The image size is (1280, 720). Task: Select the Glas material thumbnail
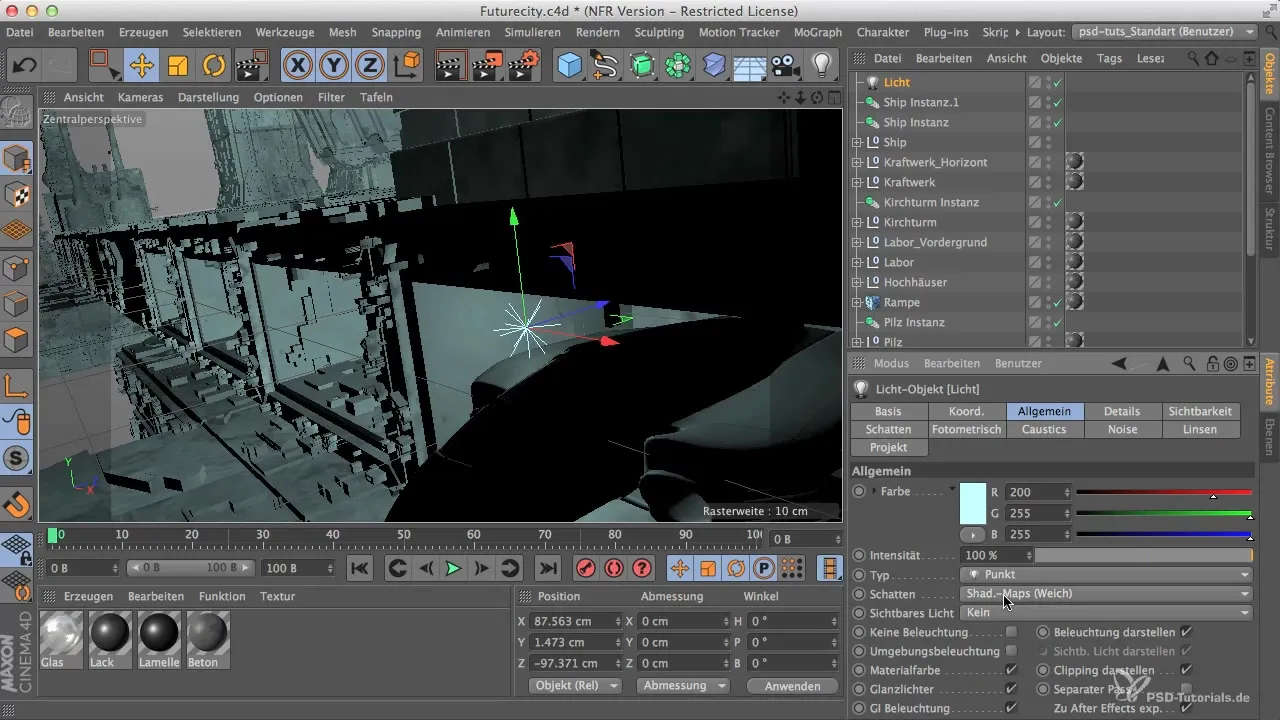(61, 634)
